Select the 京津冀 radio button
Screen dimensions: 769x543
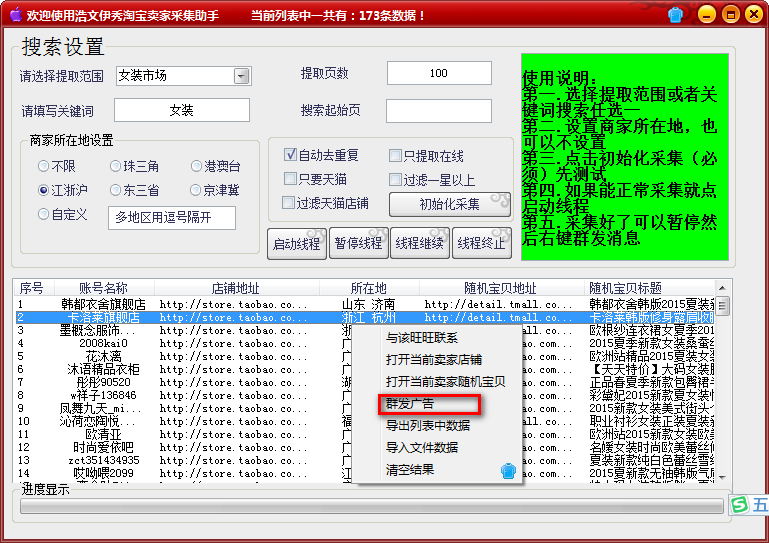195,190
